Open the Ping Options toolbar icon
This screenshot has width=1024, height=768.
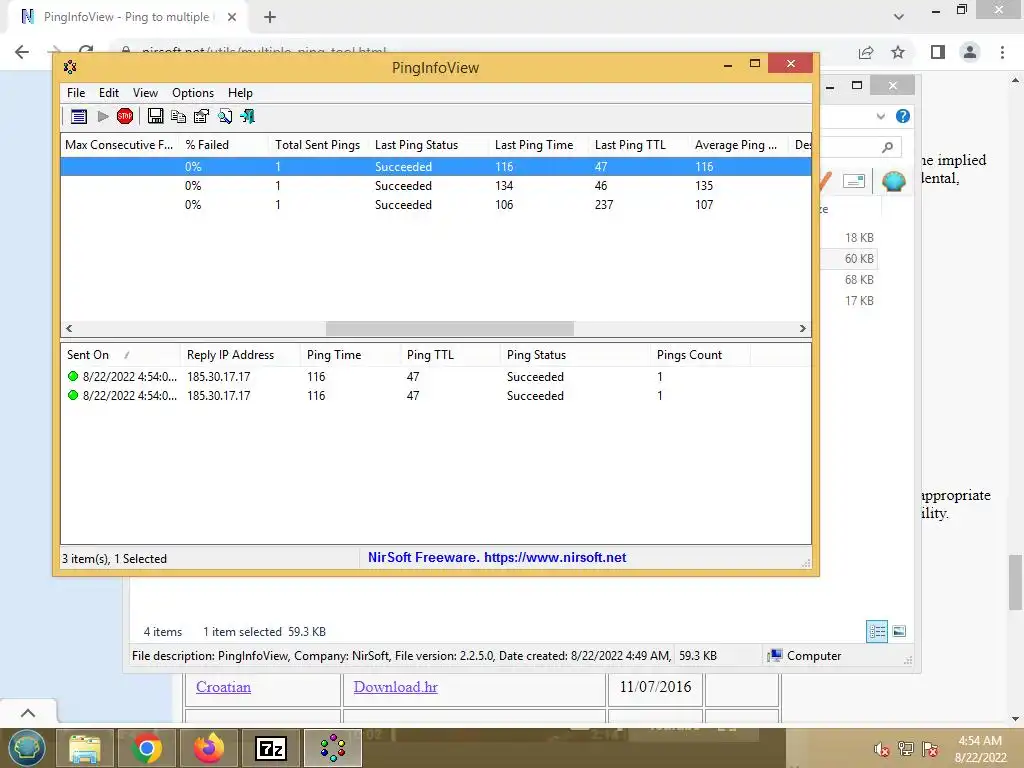pos(79,116)
